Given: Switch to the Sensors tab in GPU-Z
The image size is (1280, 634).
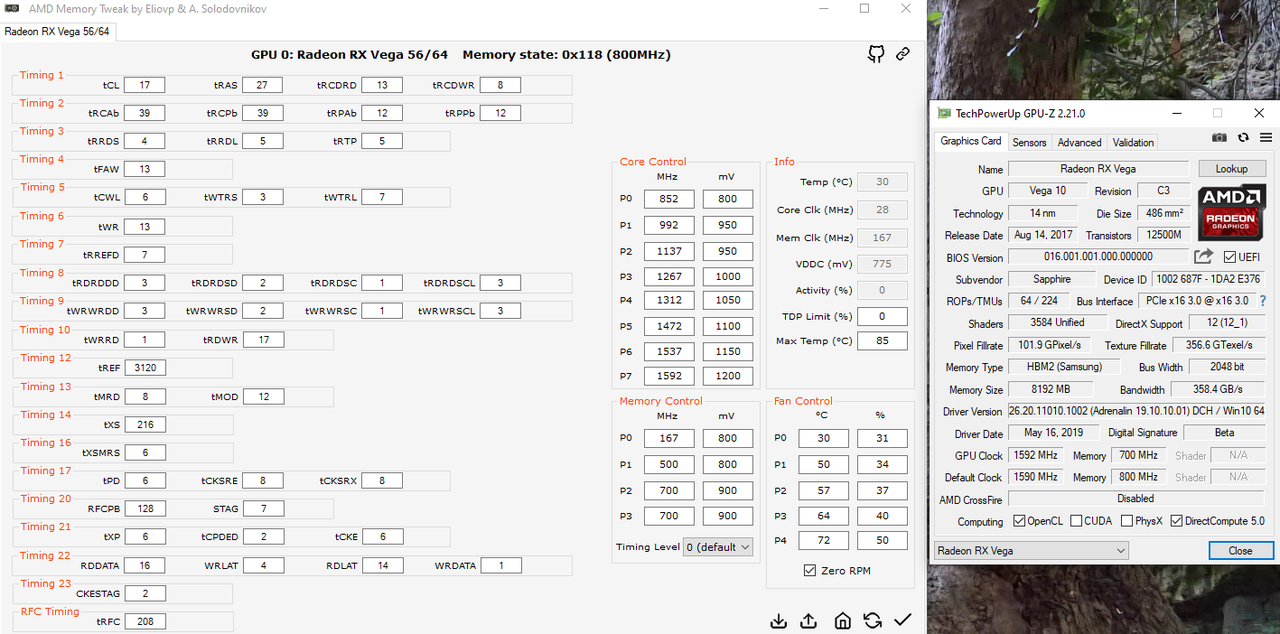Looking at the screenshot, I should pos(1029,142).
